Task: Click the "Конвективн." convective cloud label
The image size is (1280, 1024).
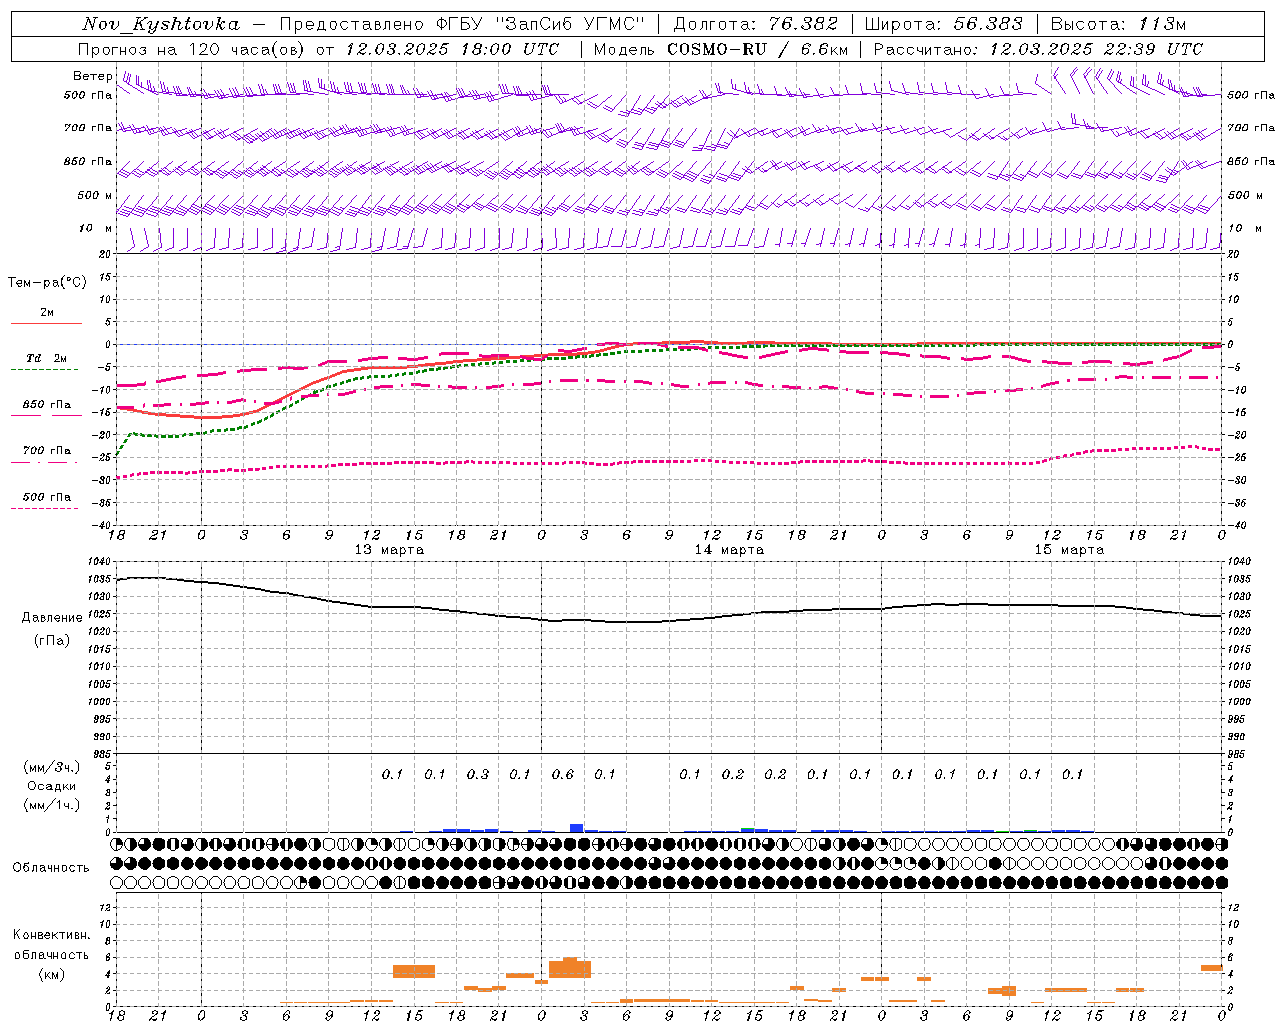Action: point(52,935)
